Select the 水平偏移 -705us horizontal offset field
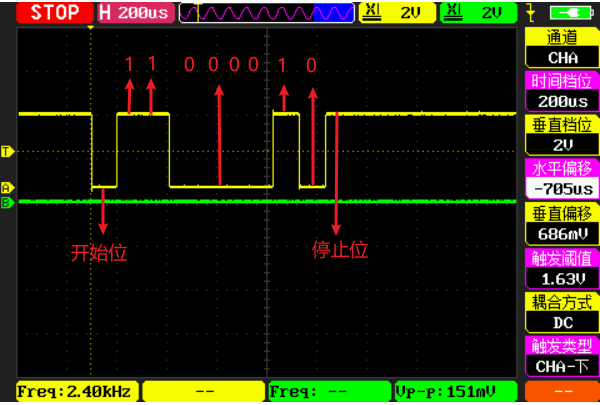This screenshot has height=405, width=600. coord(561,179)
